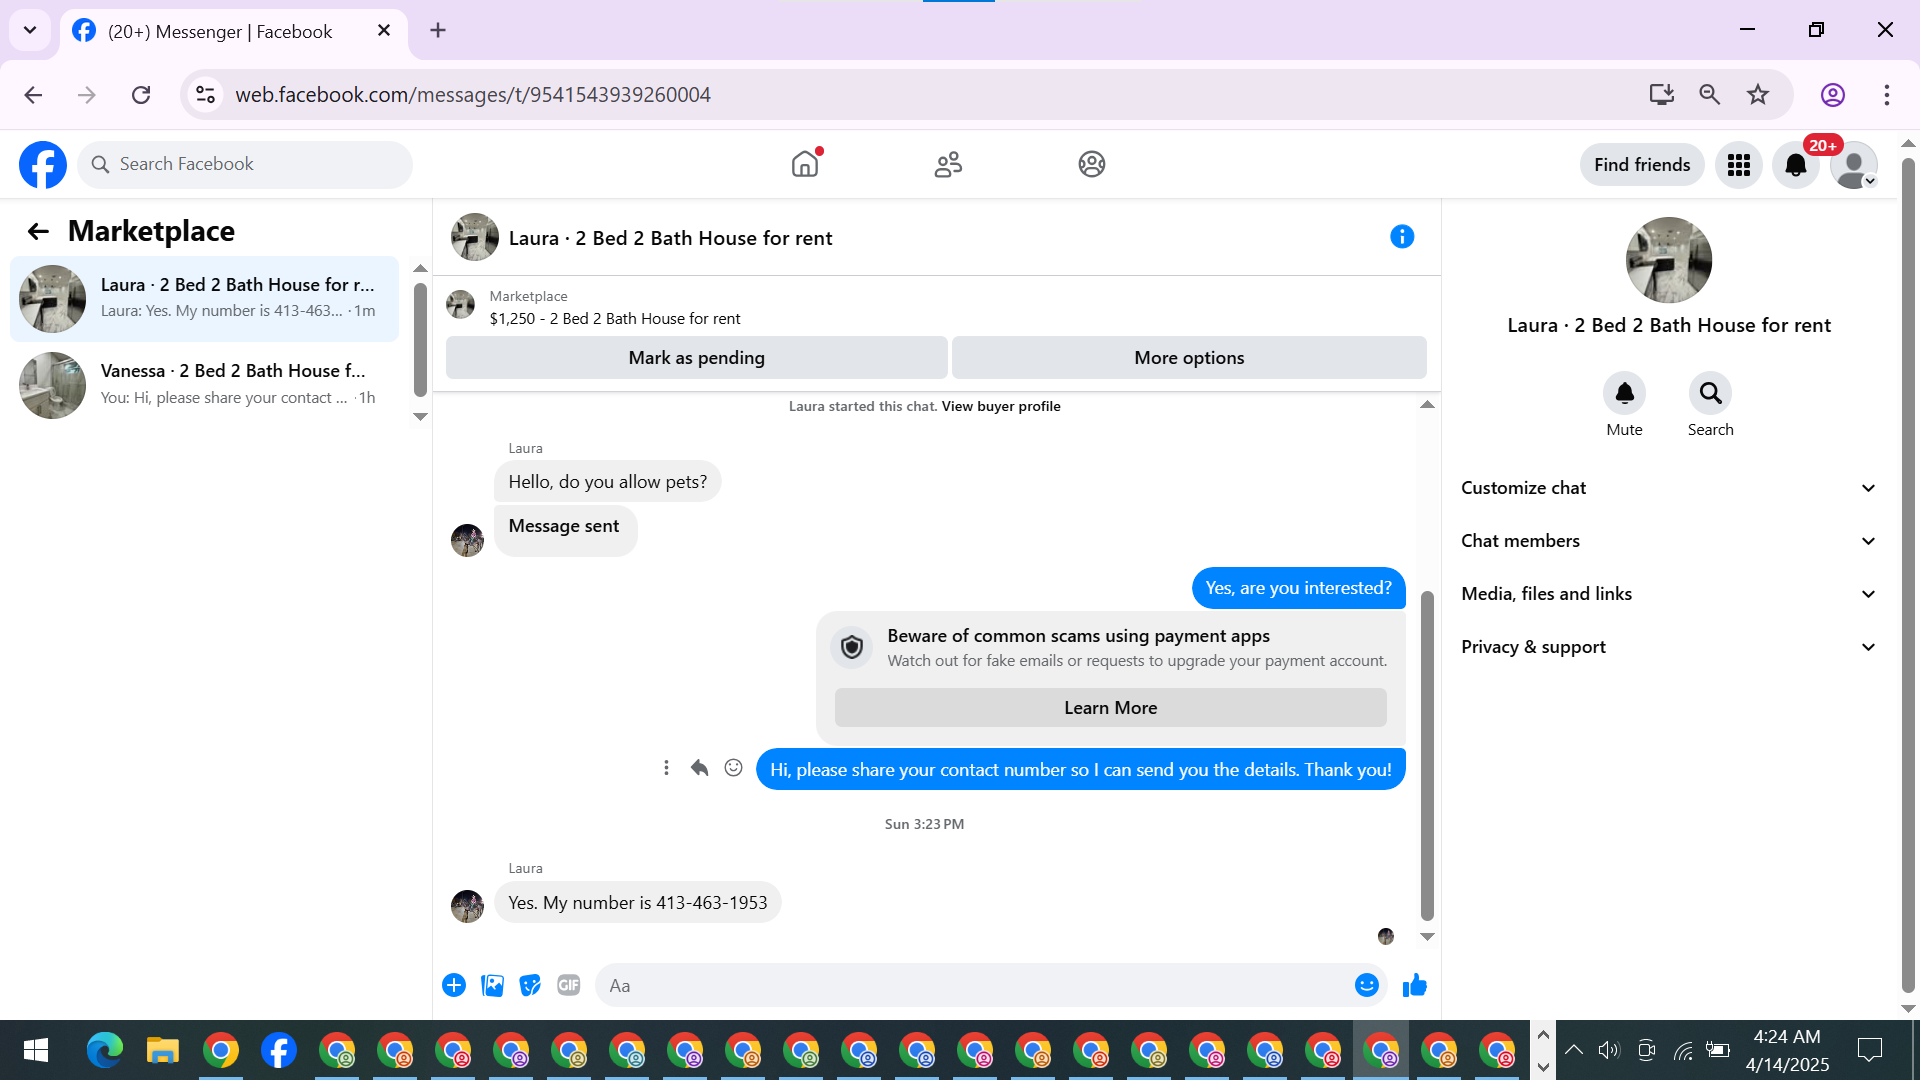Toggle the conversation information panel icon
Viewport: 1920px width, 1080px height.
click(x=1402, y=237)
